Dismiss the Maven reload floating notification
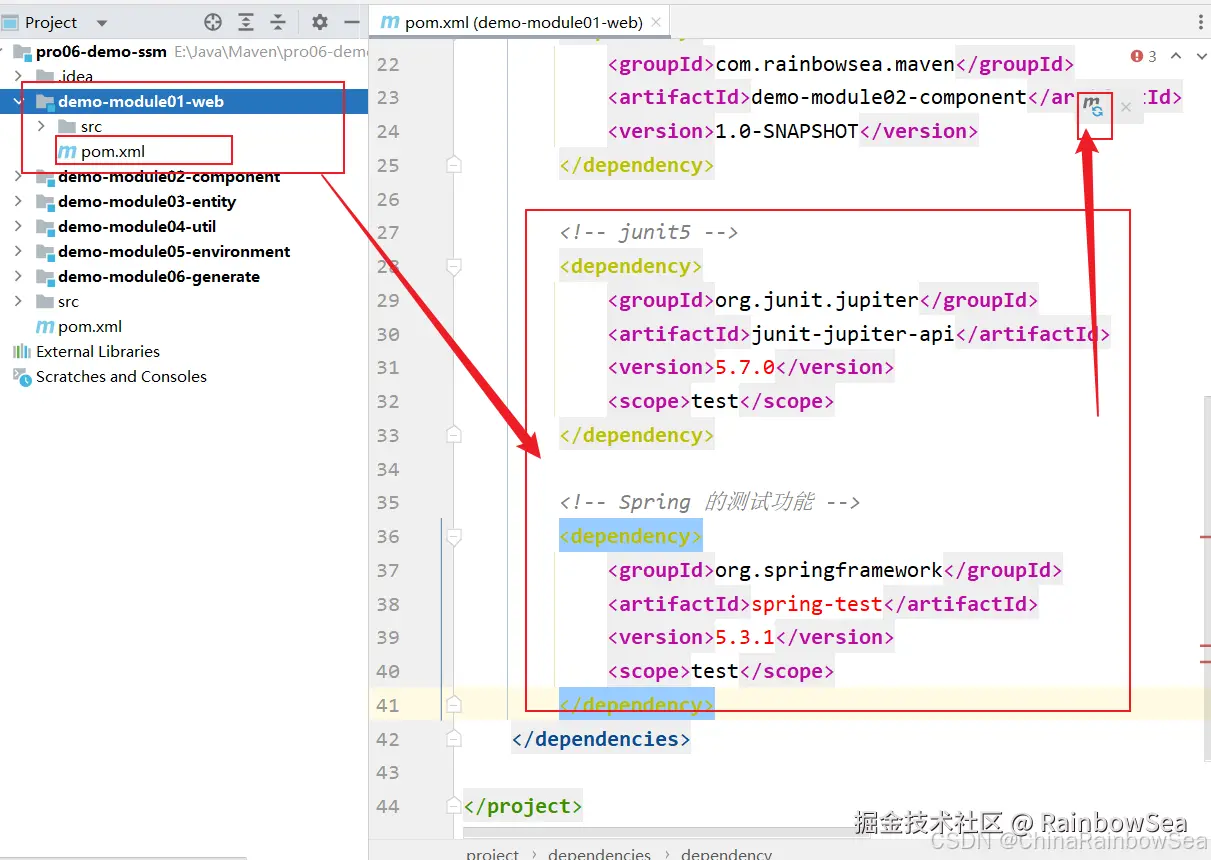Viewport: 1211px width, 860px height. coord(1126,107)
